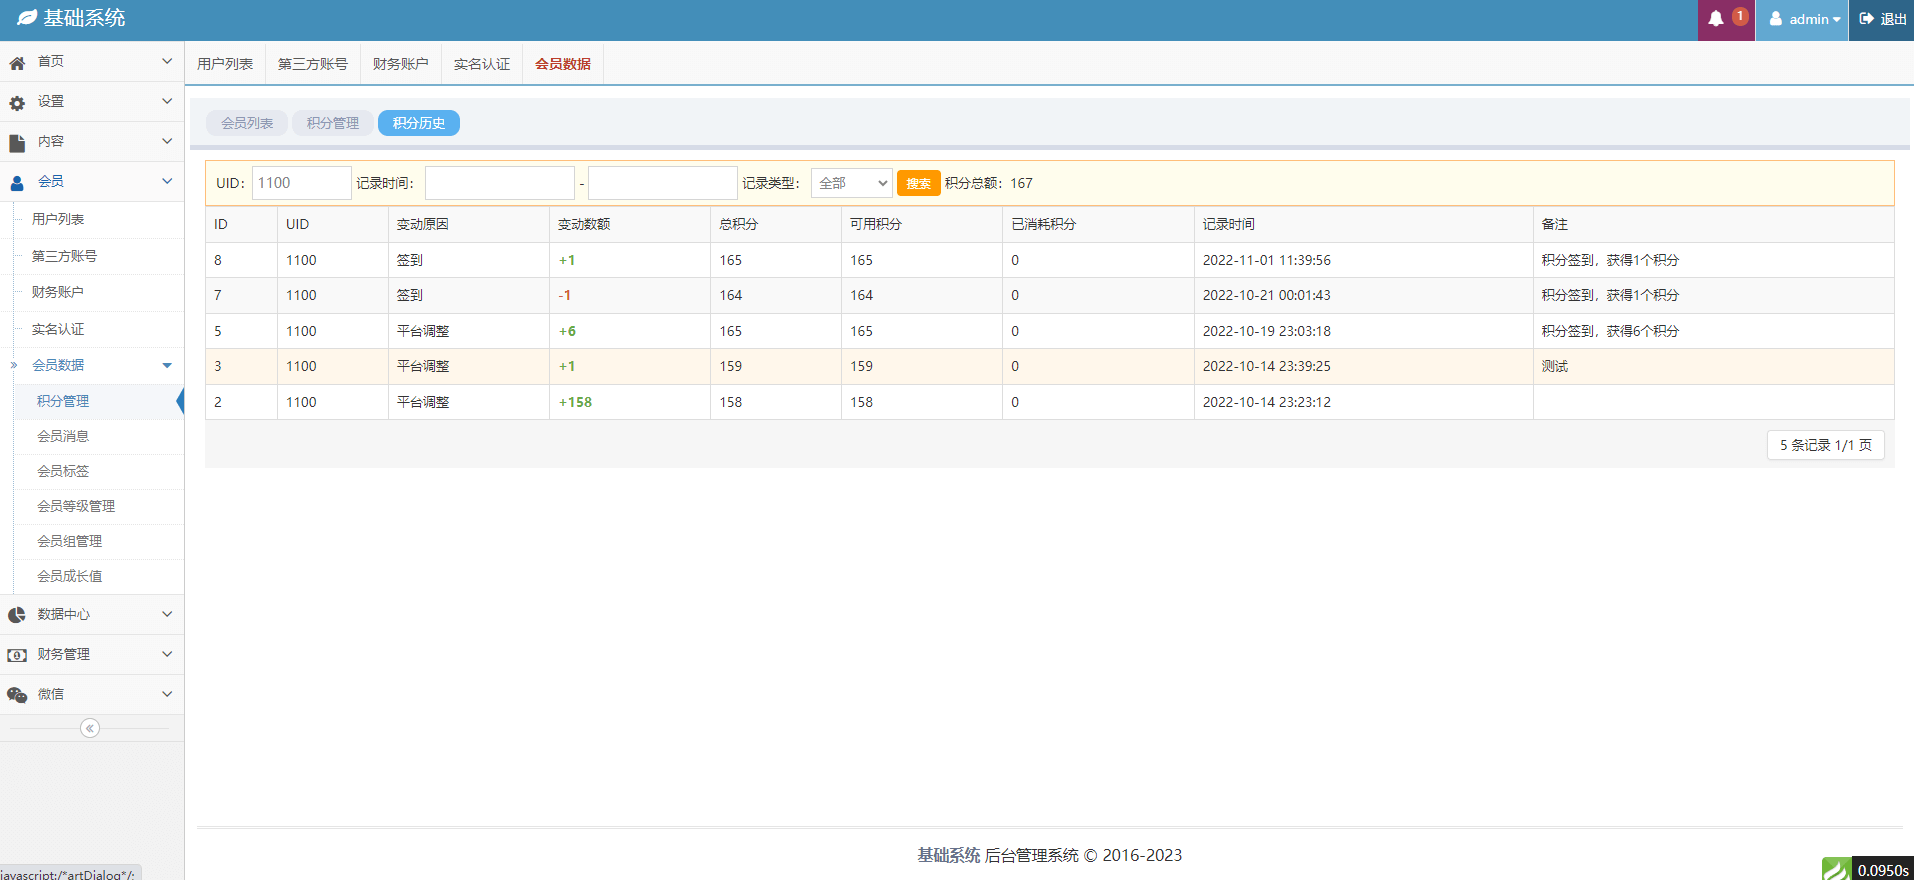Collapse the 会员数据 submenu arrow
1914x880 pixels.
click(167, 365)
